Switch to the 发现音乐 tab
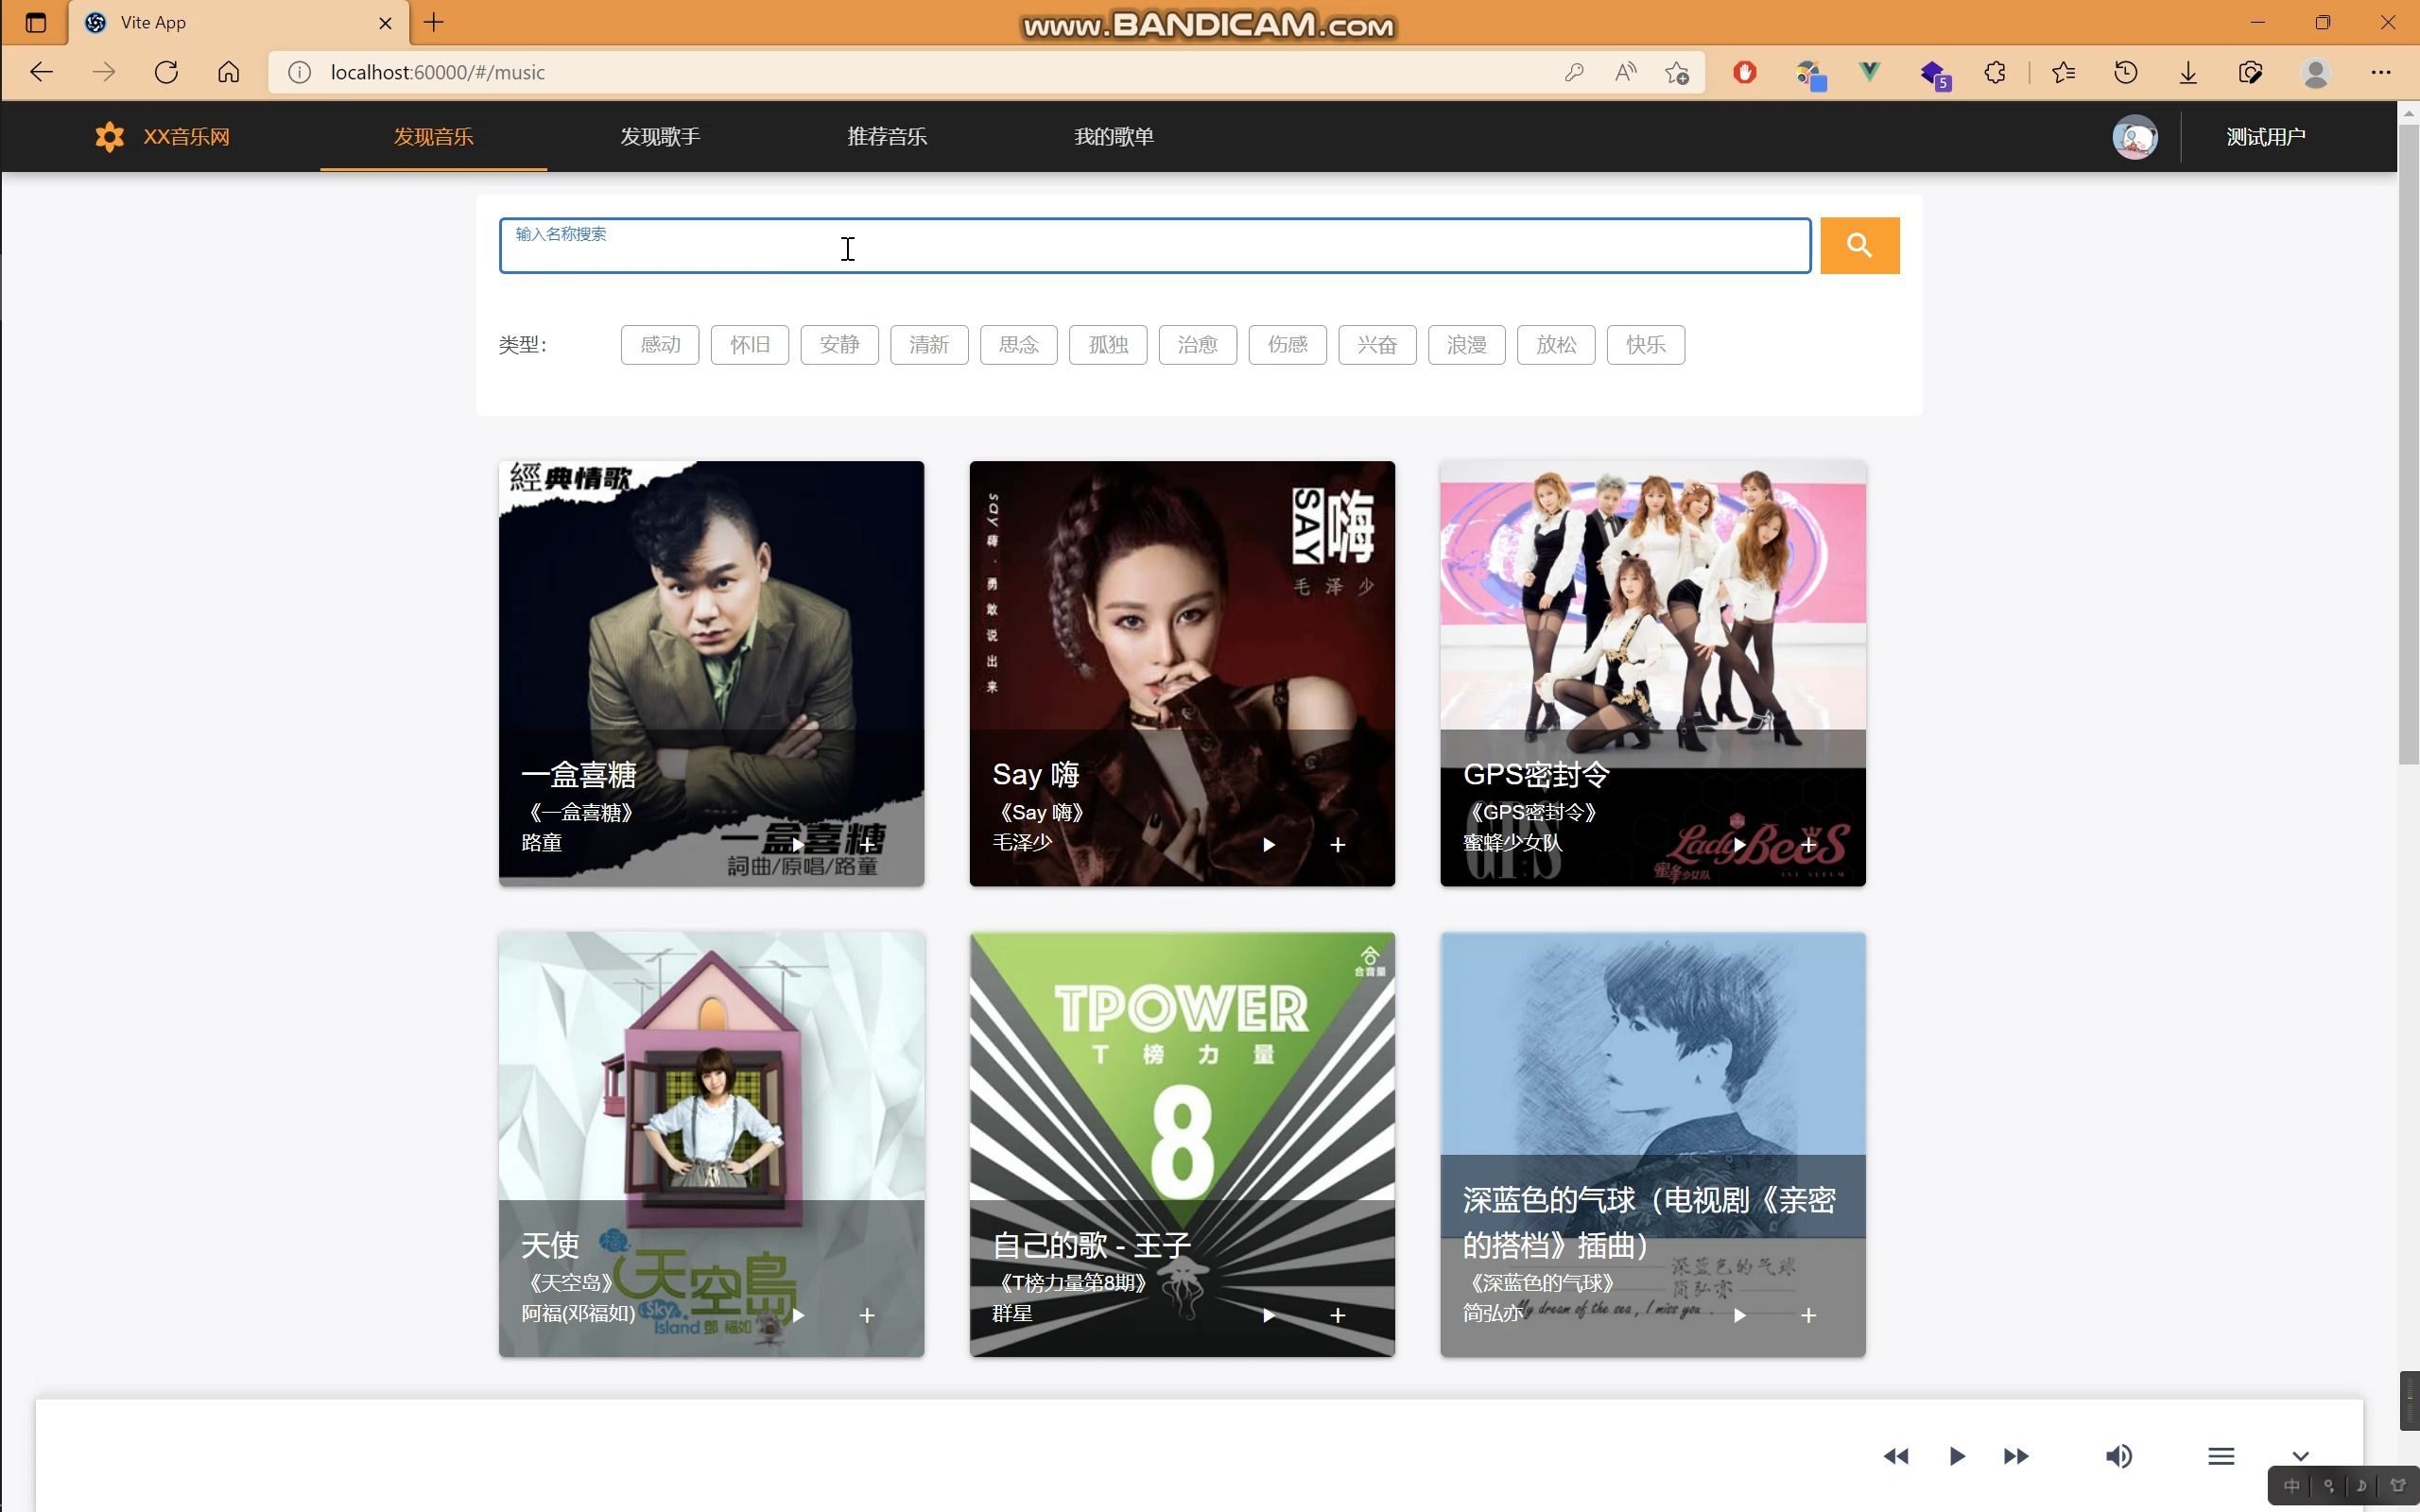2420x1512 pixels. tap(433, 136)
